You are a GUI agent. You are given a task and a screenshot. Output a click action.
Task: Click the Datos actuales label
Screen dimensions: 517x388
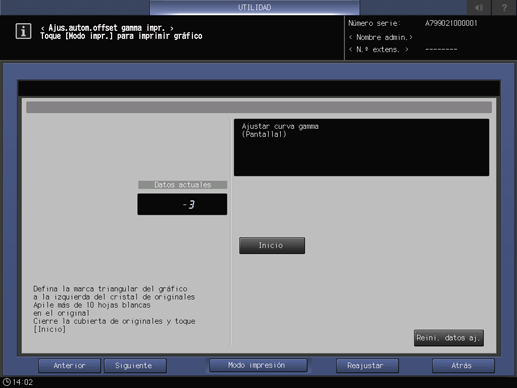(x=183, y=185)
